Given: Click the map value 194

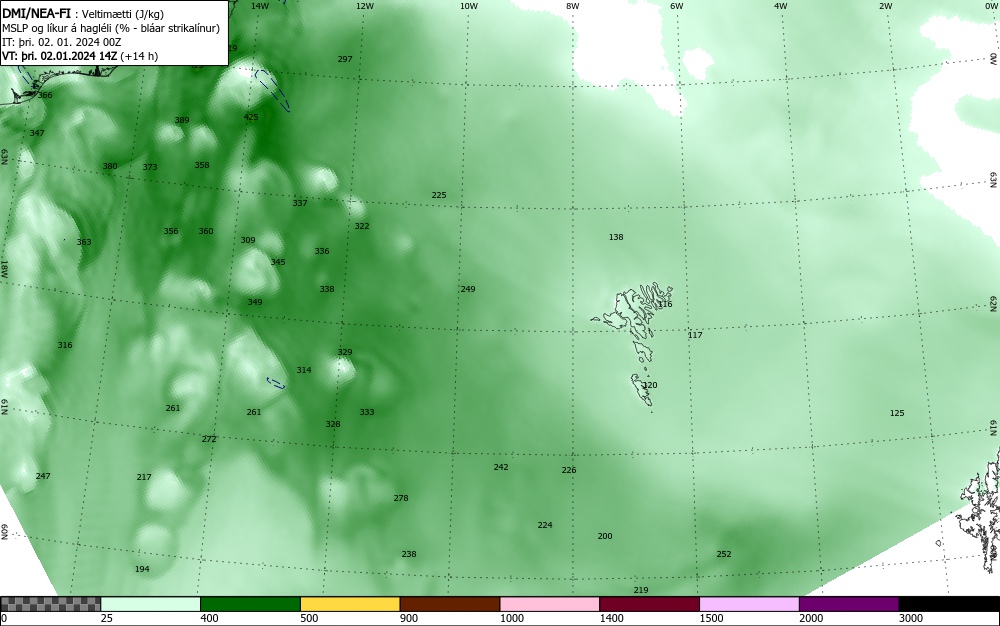Looking at the screenshot, I should click(x=142, y=569).
